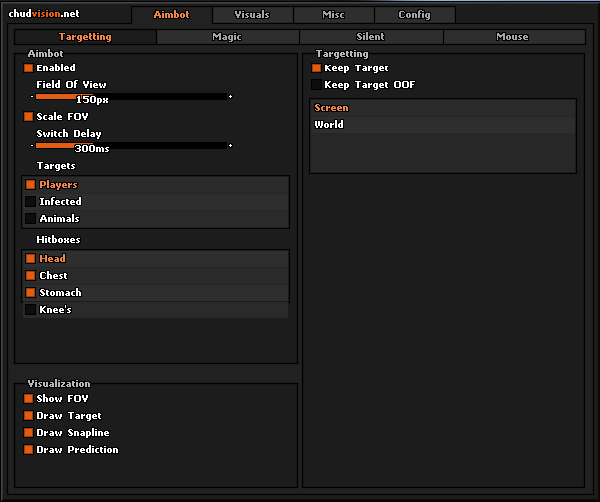Click the chudvision.net title logo
This screenshot has width=600, height=502.
tap(44, 14)
